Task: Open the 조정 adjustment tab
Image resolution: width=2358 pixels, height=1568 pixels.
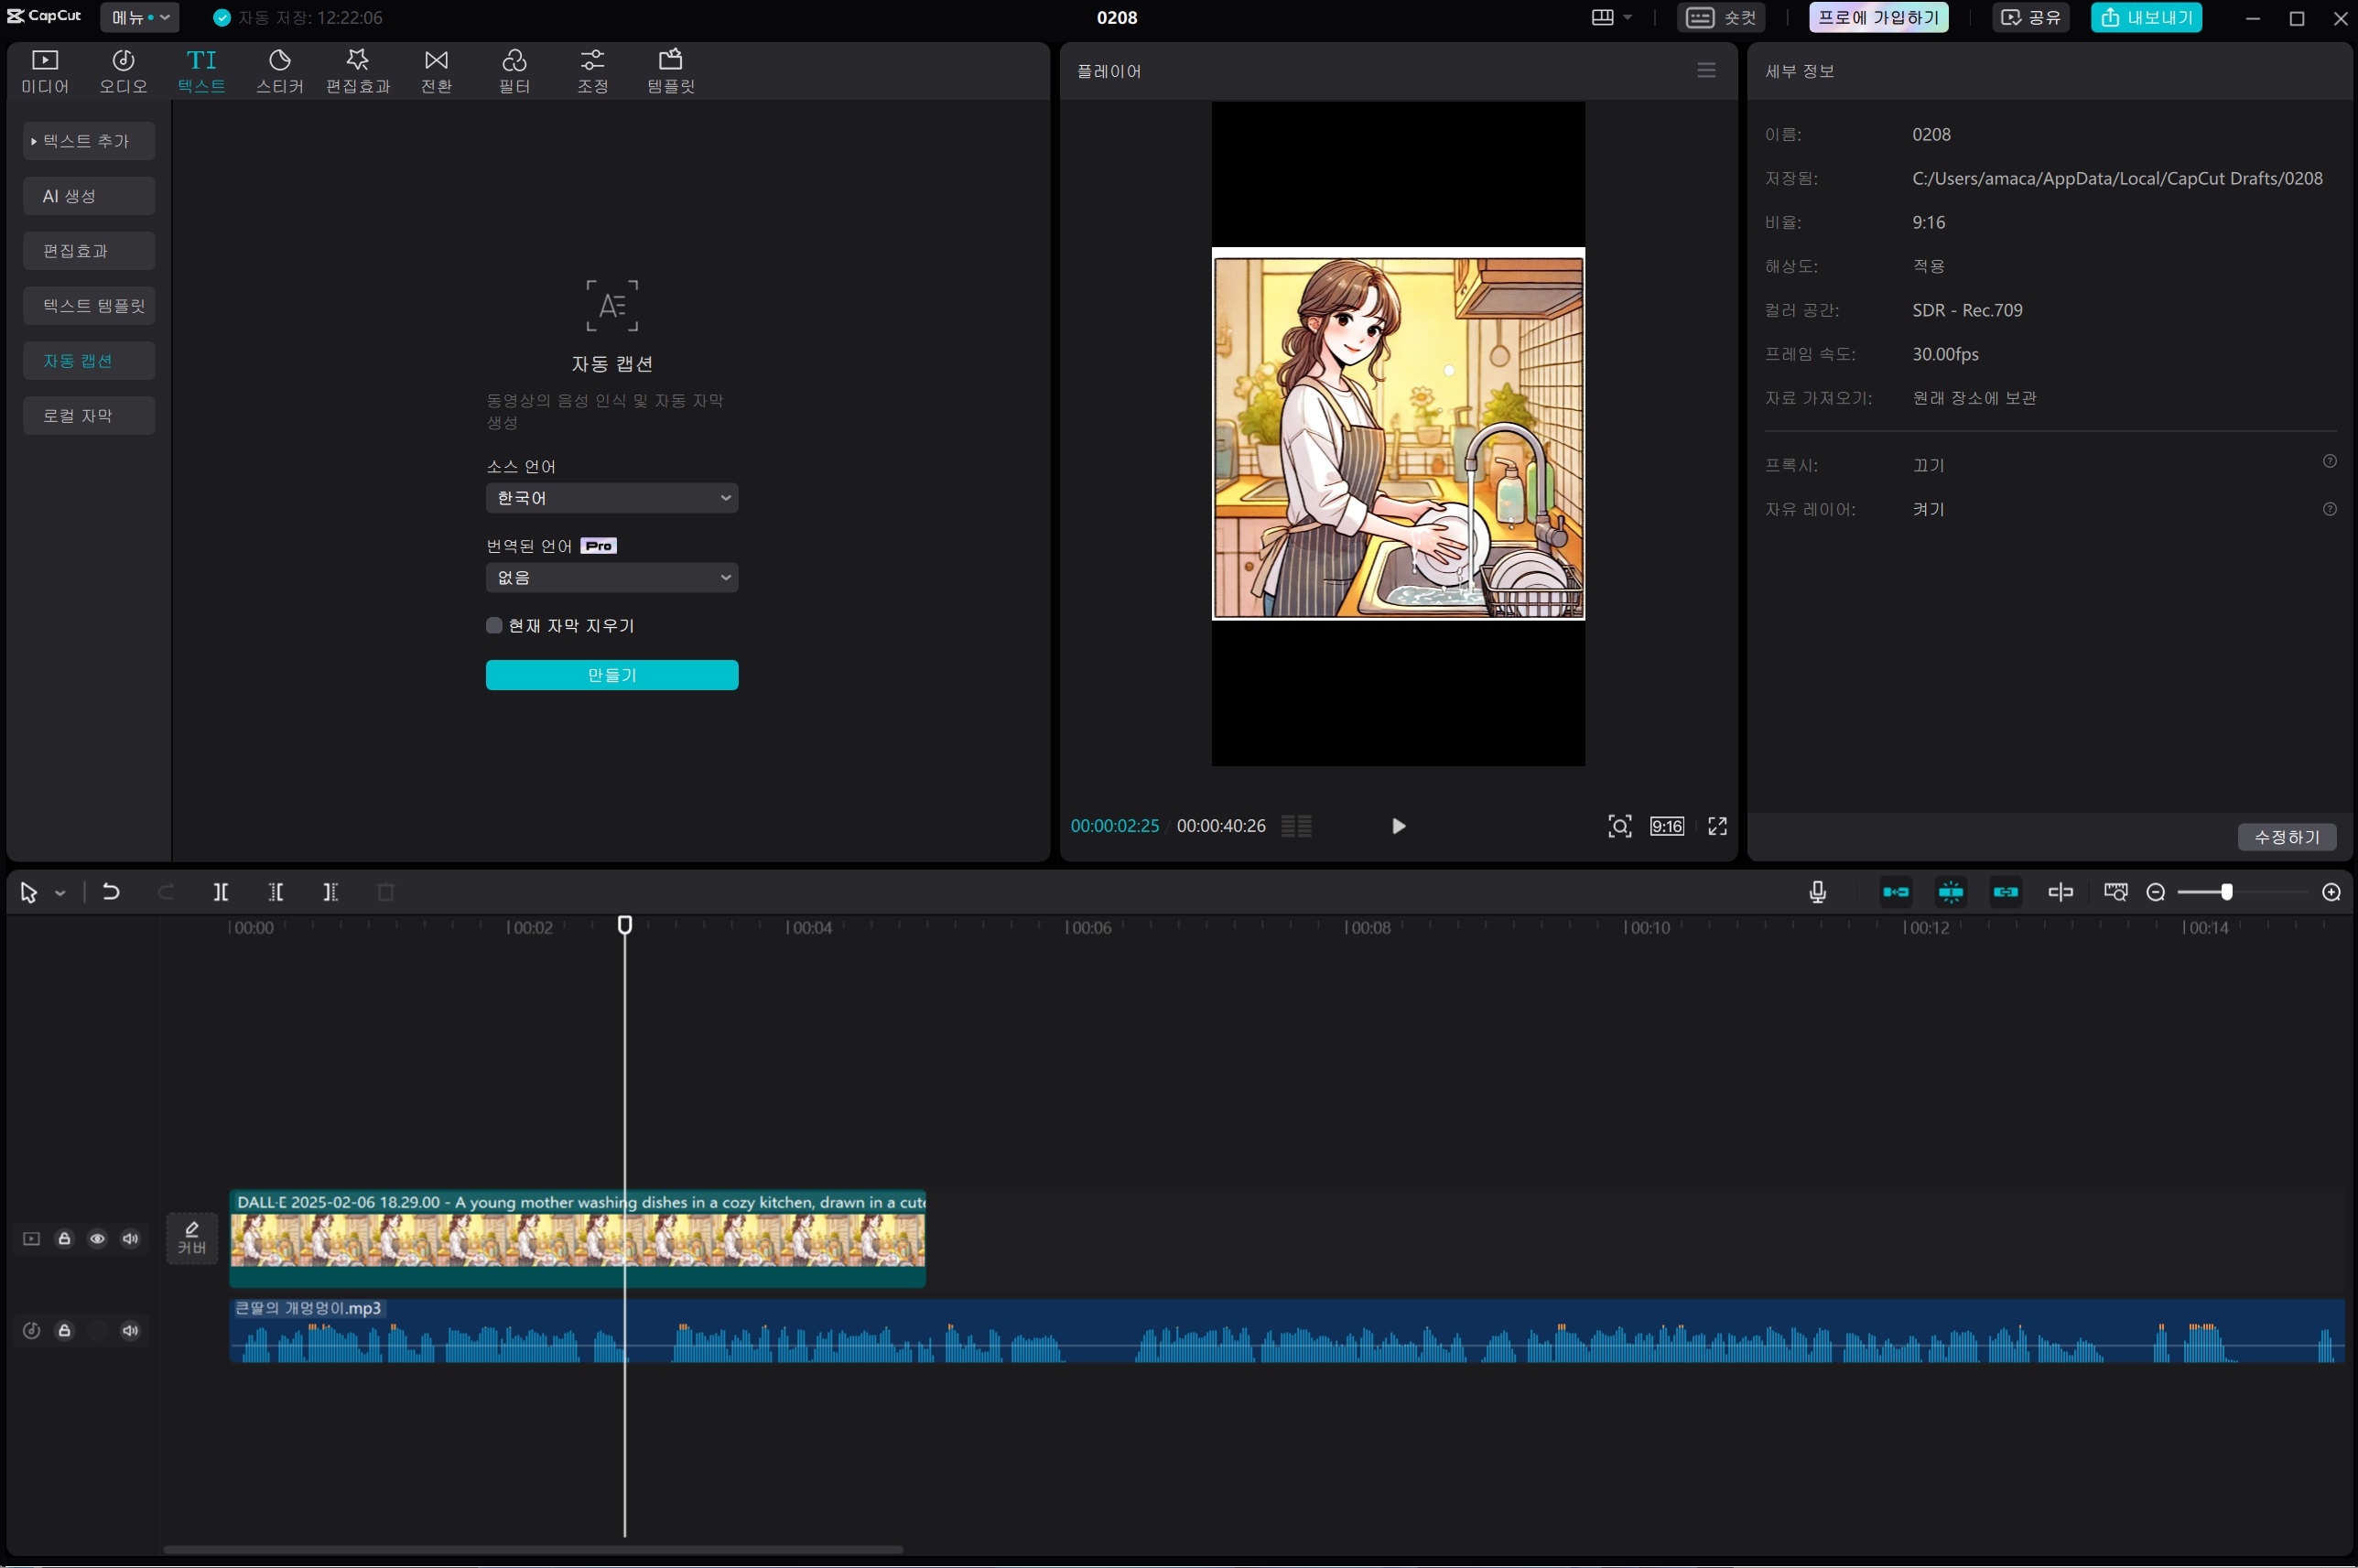Action: [592, 72]
